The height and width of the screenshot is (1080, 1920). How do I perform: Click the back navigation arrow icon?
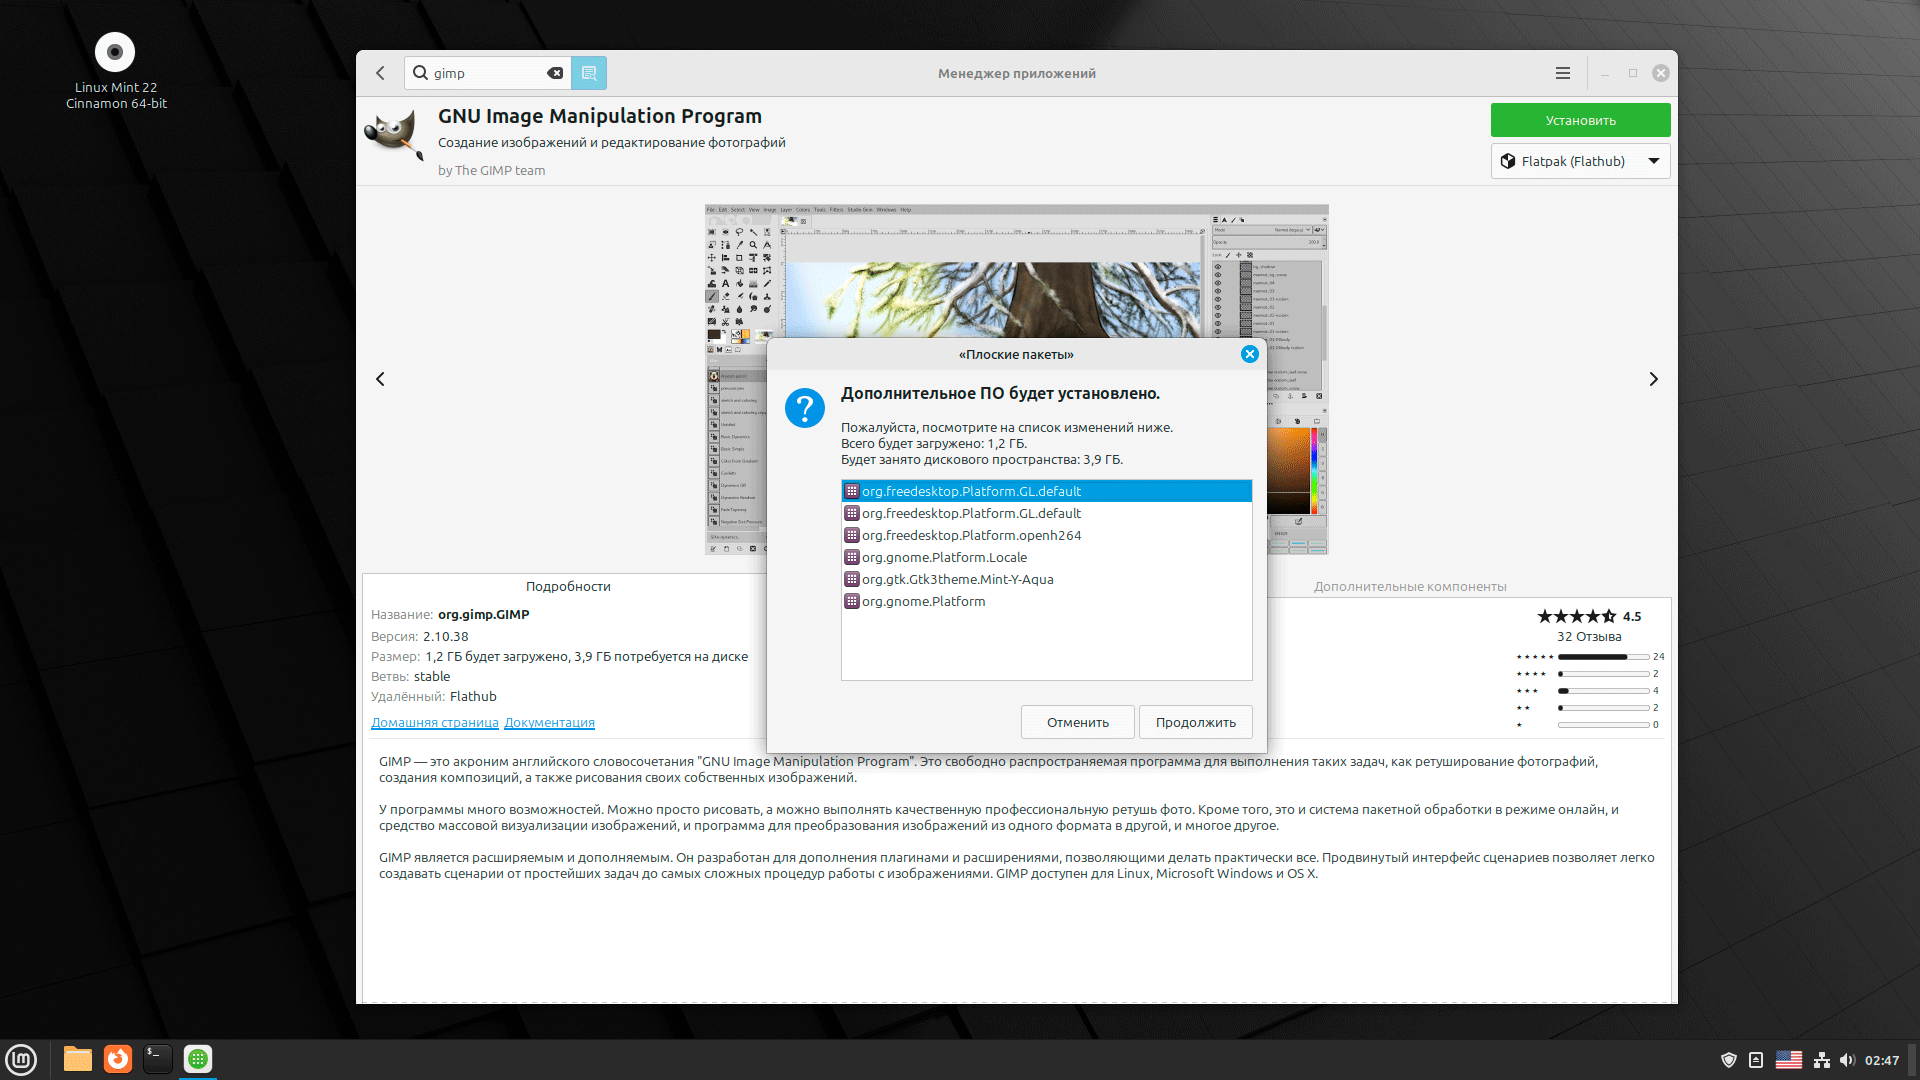(381, 73)
